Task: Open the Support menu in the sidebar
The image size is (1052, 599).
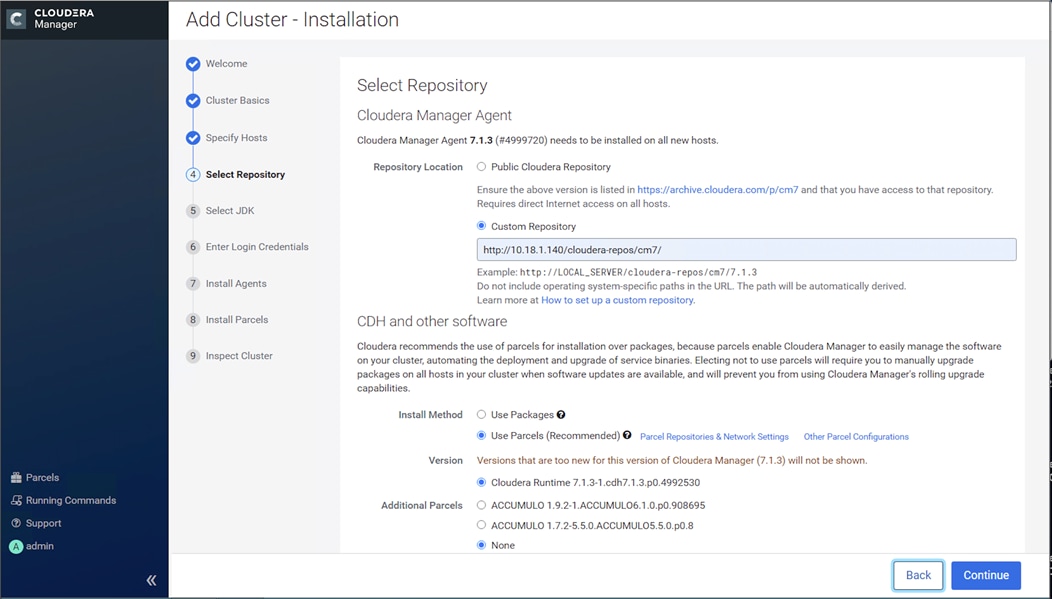Action: pyautogui.click(x=36, y=523)
